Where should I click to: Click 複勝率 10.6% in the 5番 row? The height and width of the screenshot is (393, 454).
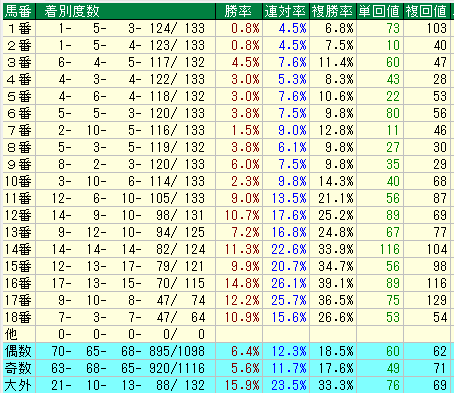point(336,97)
